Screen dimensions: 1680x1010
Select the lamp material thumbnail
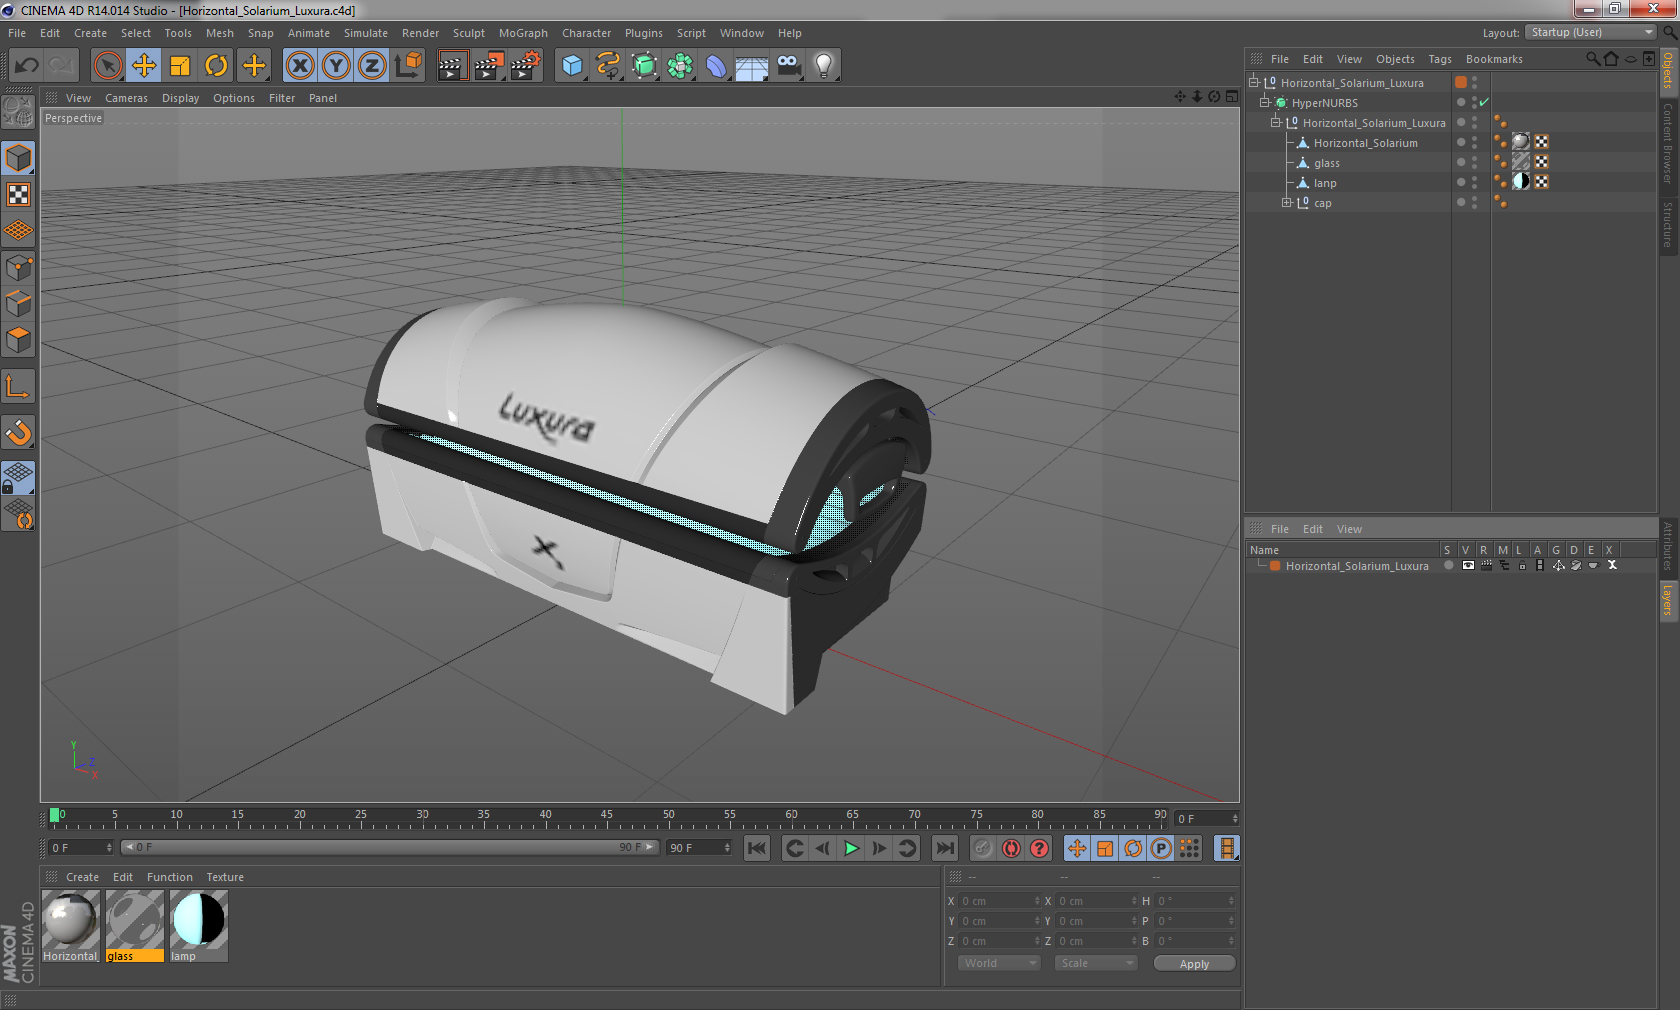199,926
